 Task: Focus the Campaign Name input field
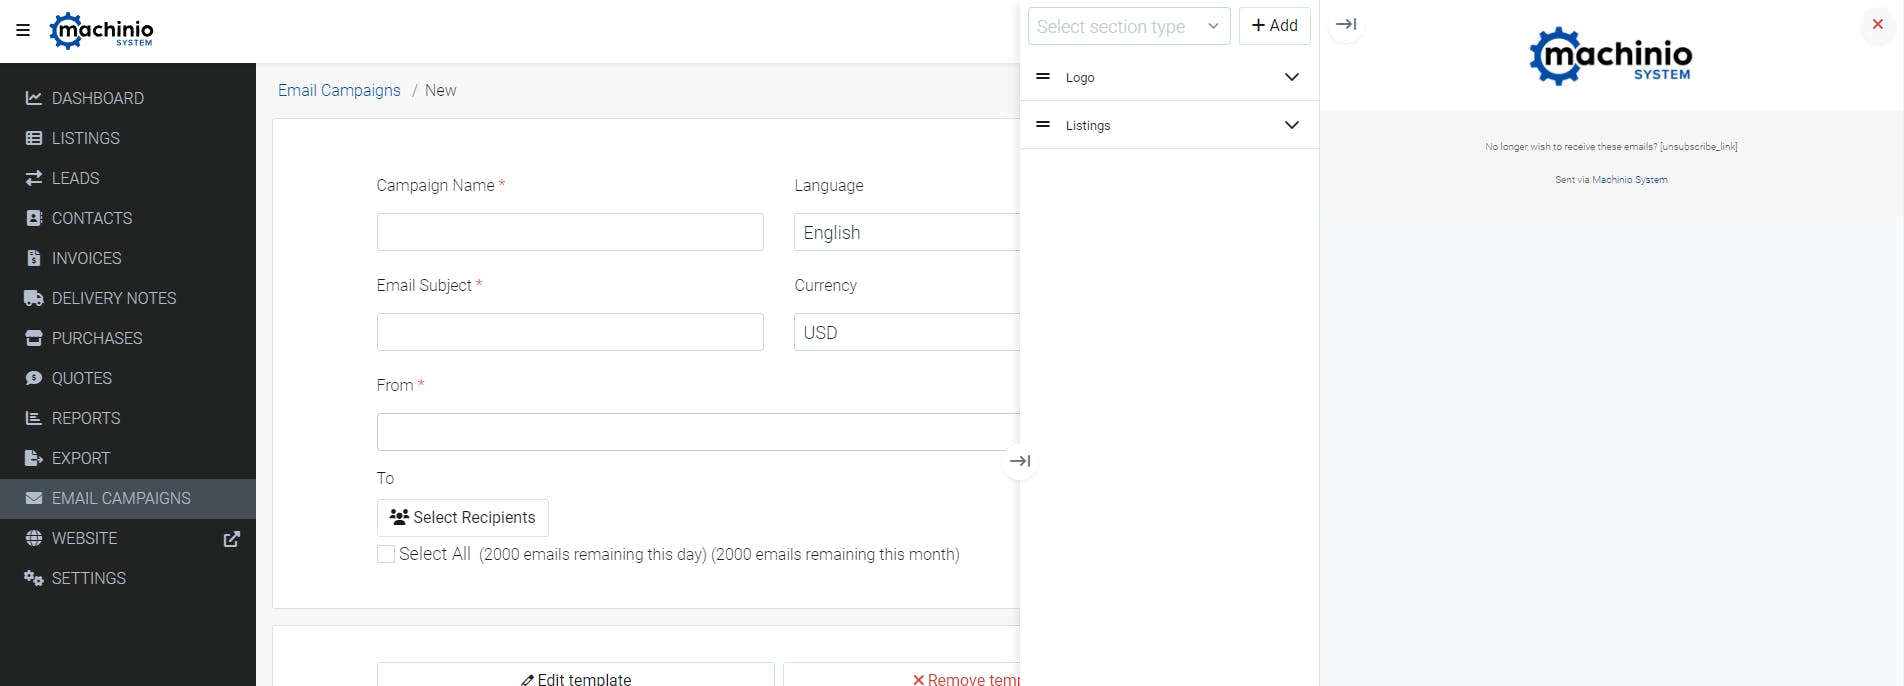(x=570, y=232)
